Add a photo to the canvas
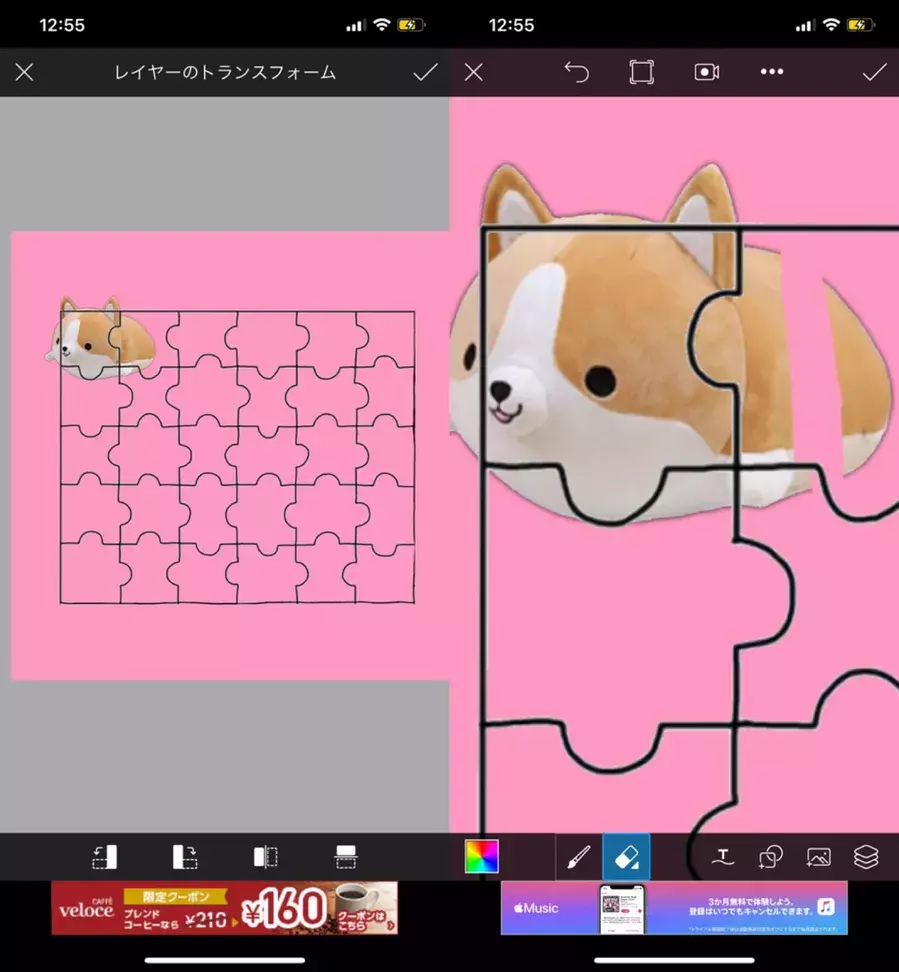899x972 pixels. (819, 857)
